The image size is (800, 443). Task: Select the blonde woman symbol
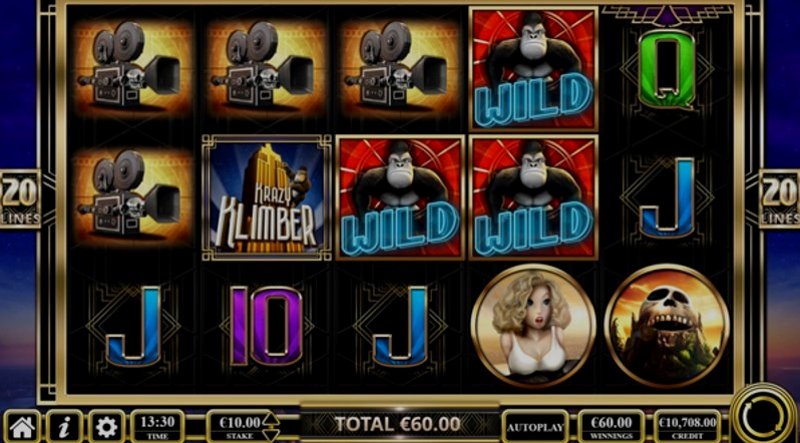pyautogui.click(x=533, y=326)
